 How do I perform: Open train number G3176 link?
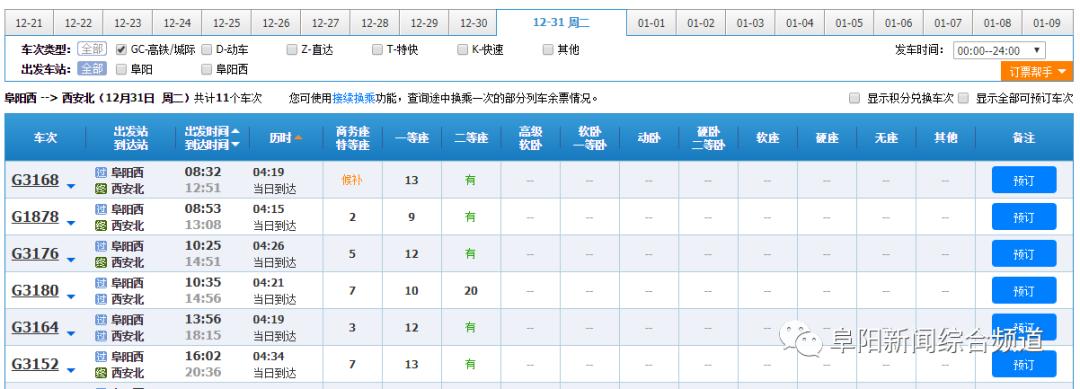[x=35, y=253]
